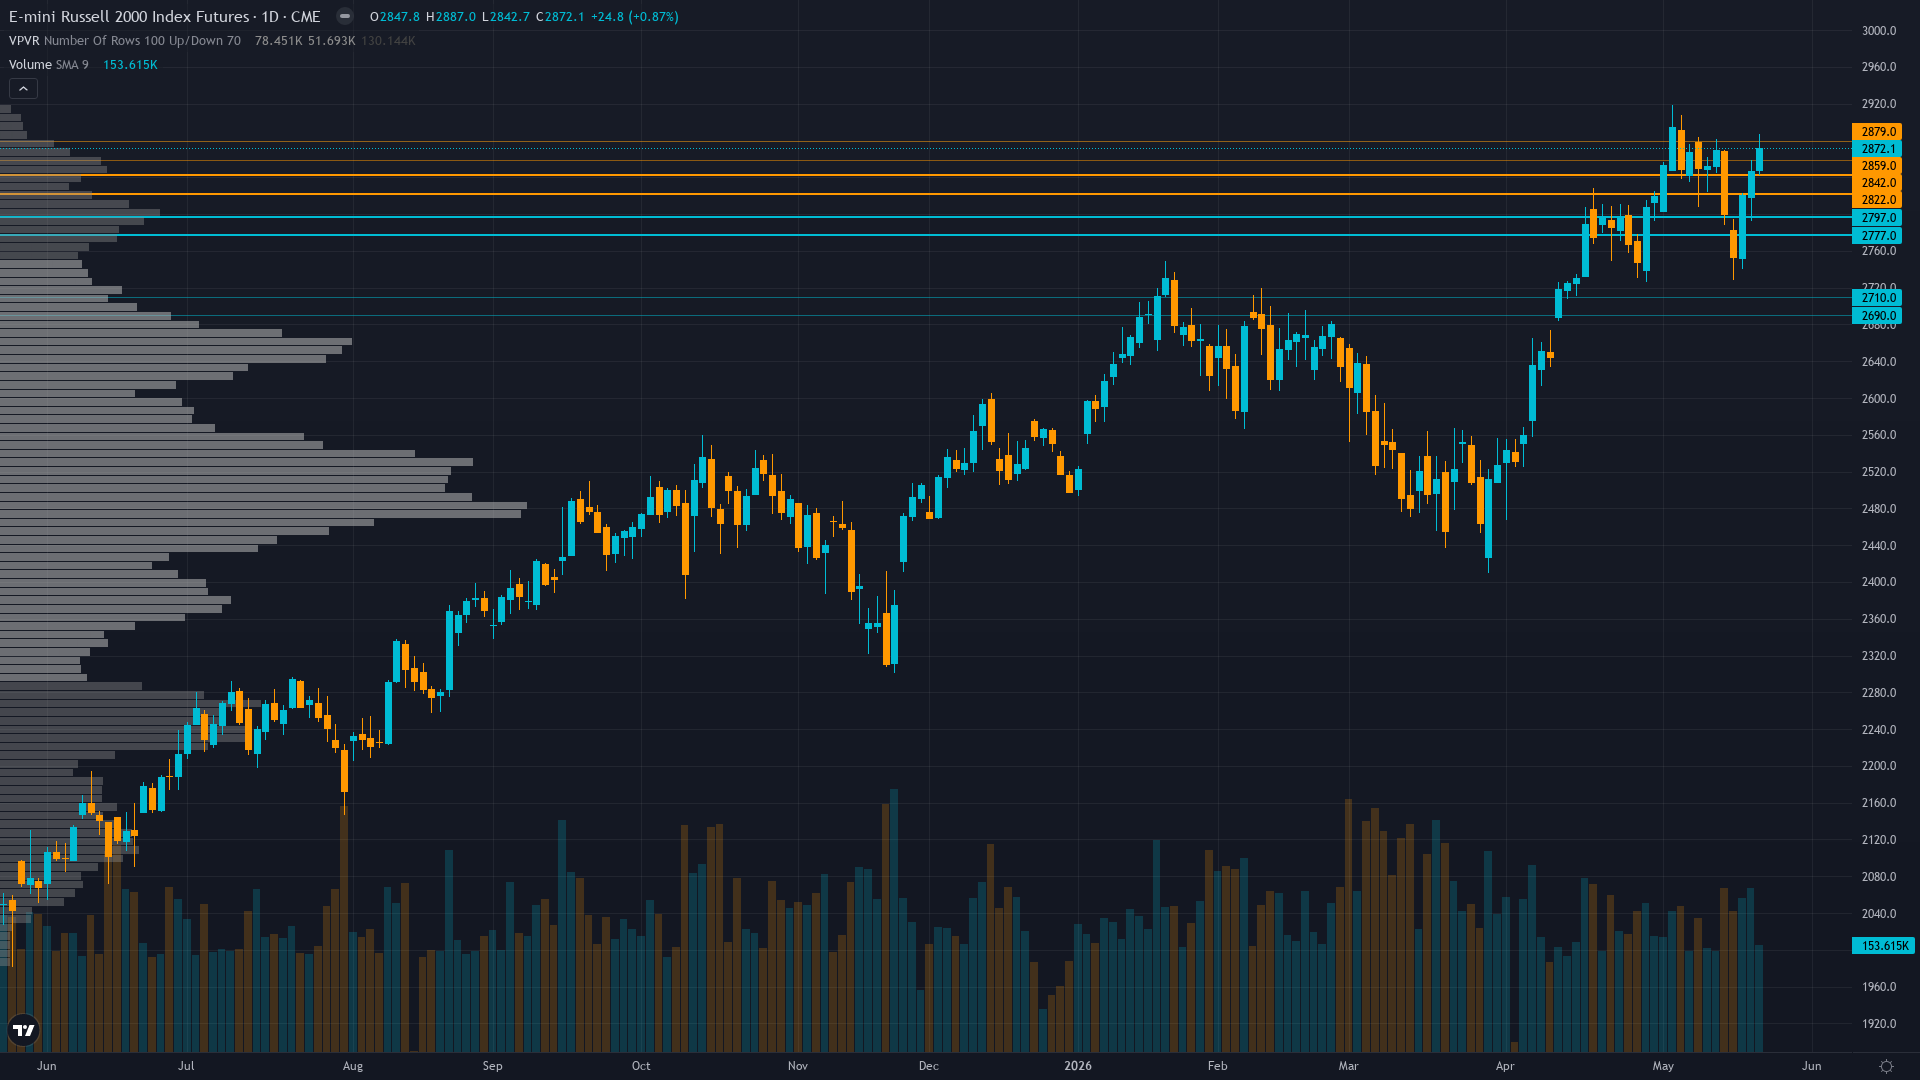Select the orange 2859.0 price label
The width and height of the screenshot is (1920, 1080).
click(x=1877, y=165)
